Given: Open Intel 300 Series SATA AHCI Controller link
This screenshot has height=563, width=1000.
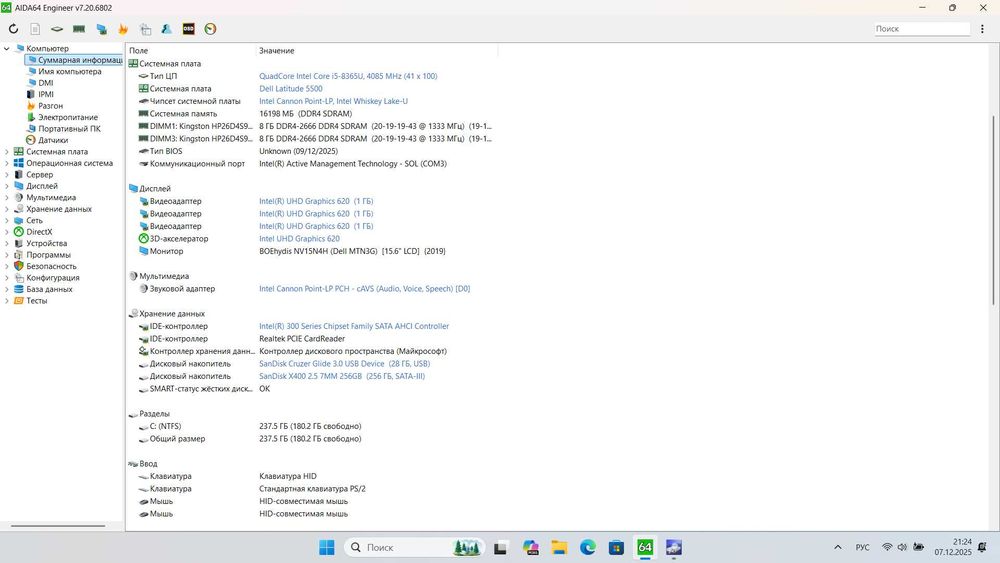Looking at the screenshot, I should tap(354, 326).
